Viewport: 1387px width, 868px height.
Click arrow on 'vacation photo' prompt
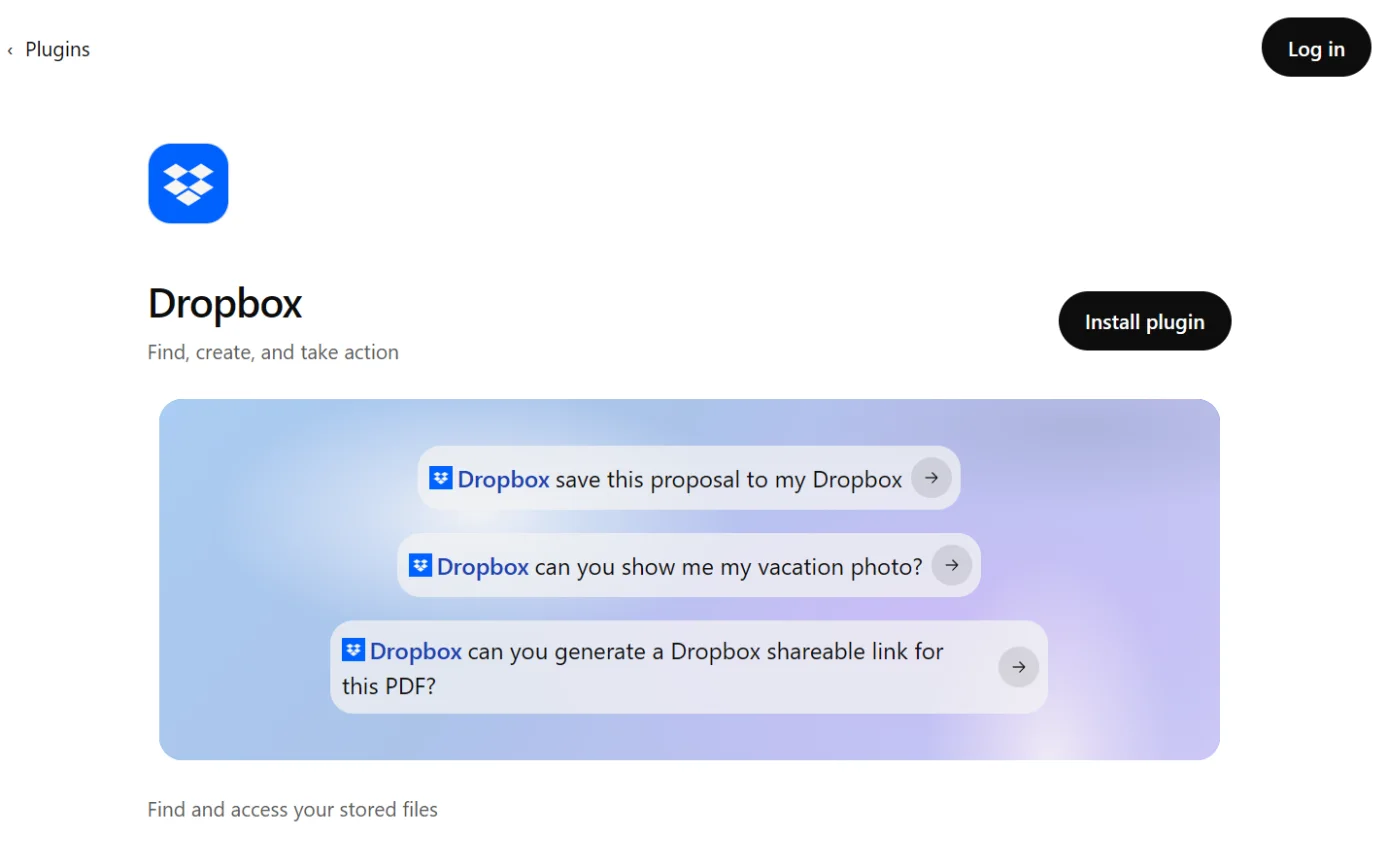click(952, 565)
